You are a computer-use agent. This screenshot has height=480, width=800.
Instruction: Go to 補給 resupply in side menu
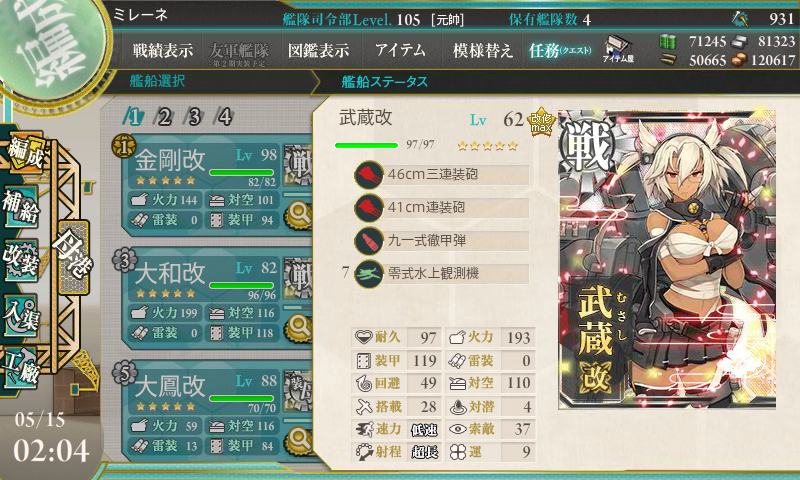[21, 206]
